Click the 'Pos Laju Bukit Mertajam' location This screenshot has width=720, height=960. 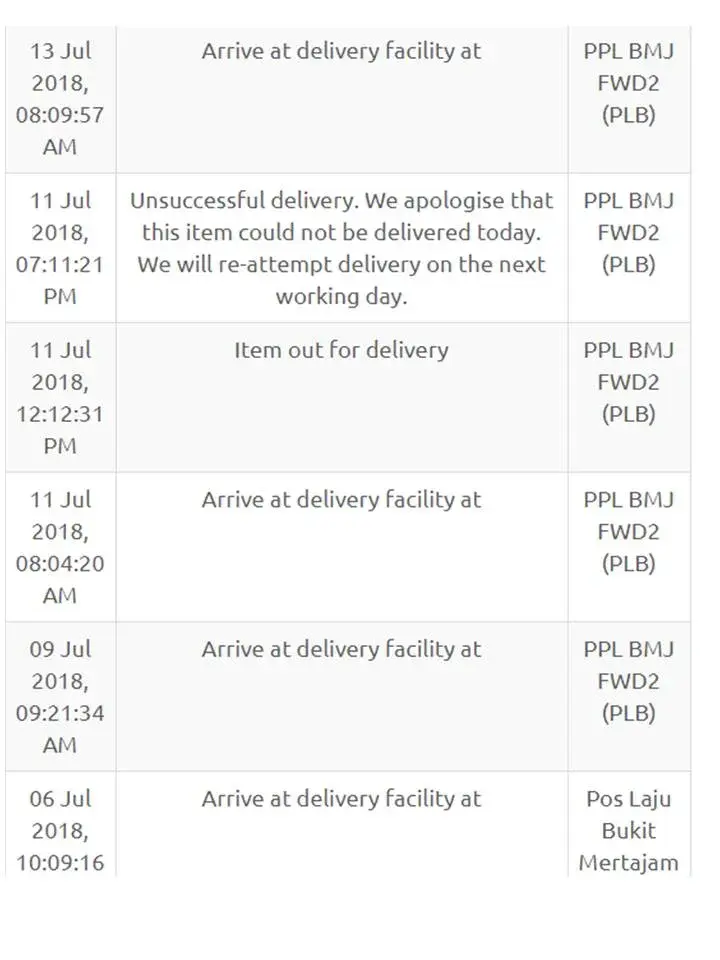[x=629, y=831]
